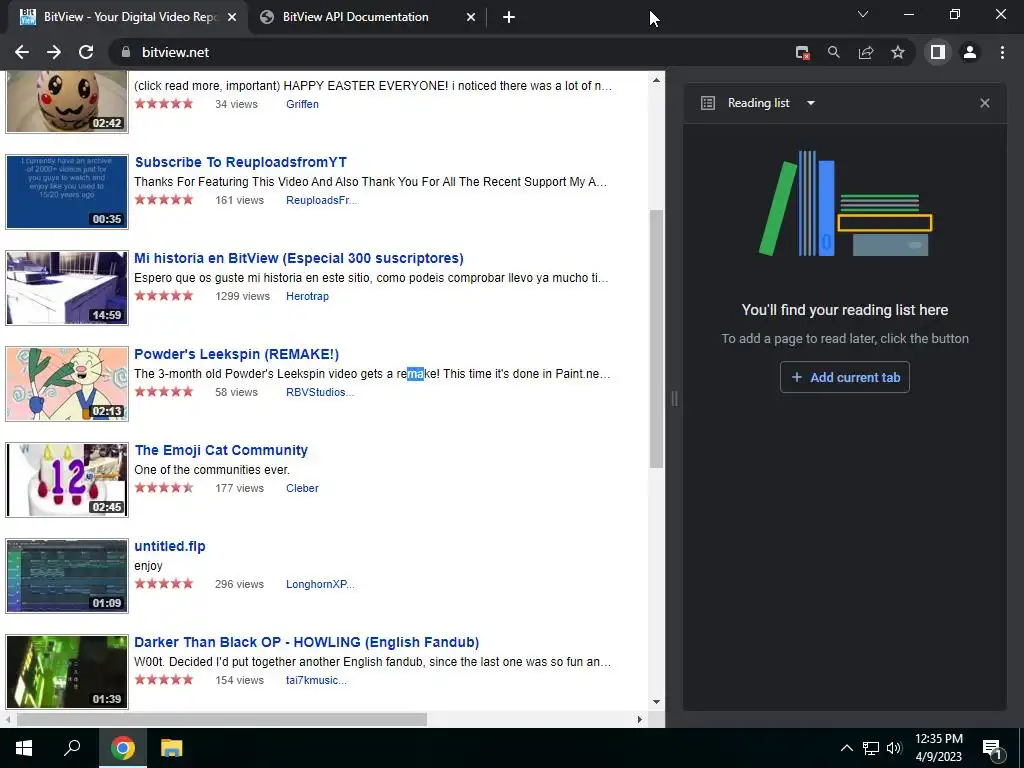Close the BitView video tab
The height and width of the screenshot is (768, 1024).
232,18
